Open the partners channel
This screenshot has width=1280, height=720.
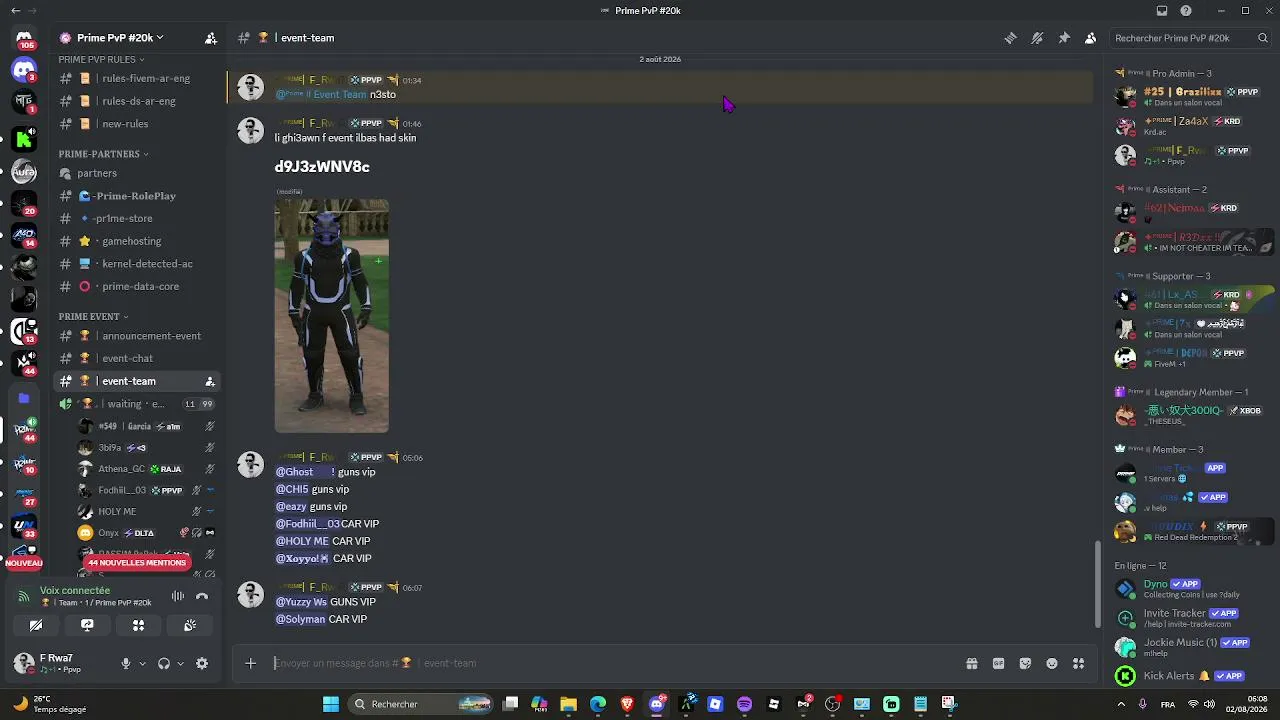pos(137,173)
